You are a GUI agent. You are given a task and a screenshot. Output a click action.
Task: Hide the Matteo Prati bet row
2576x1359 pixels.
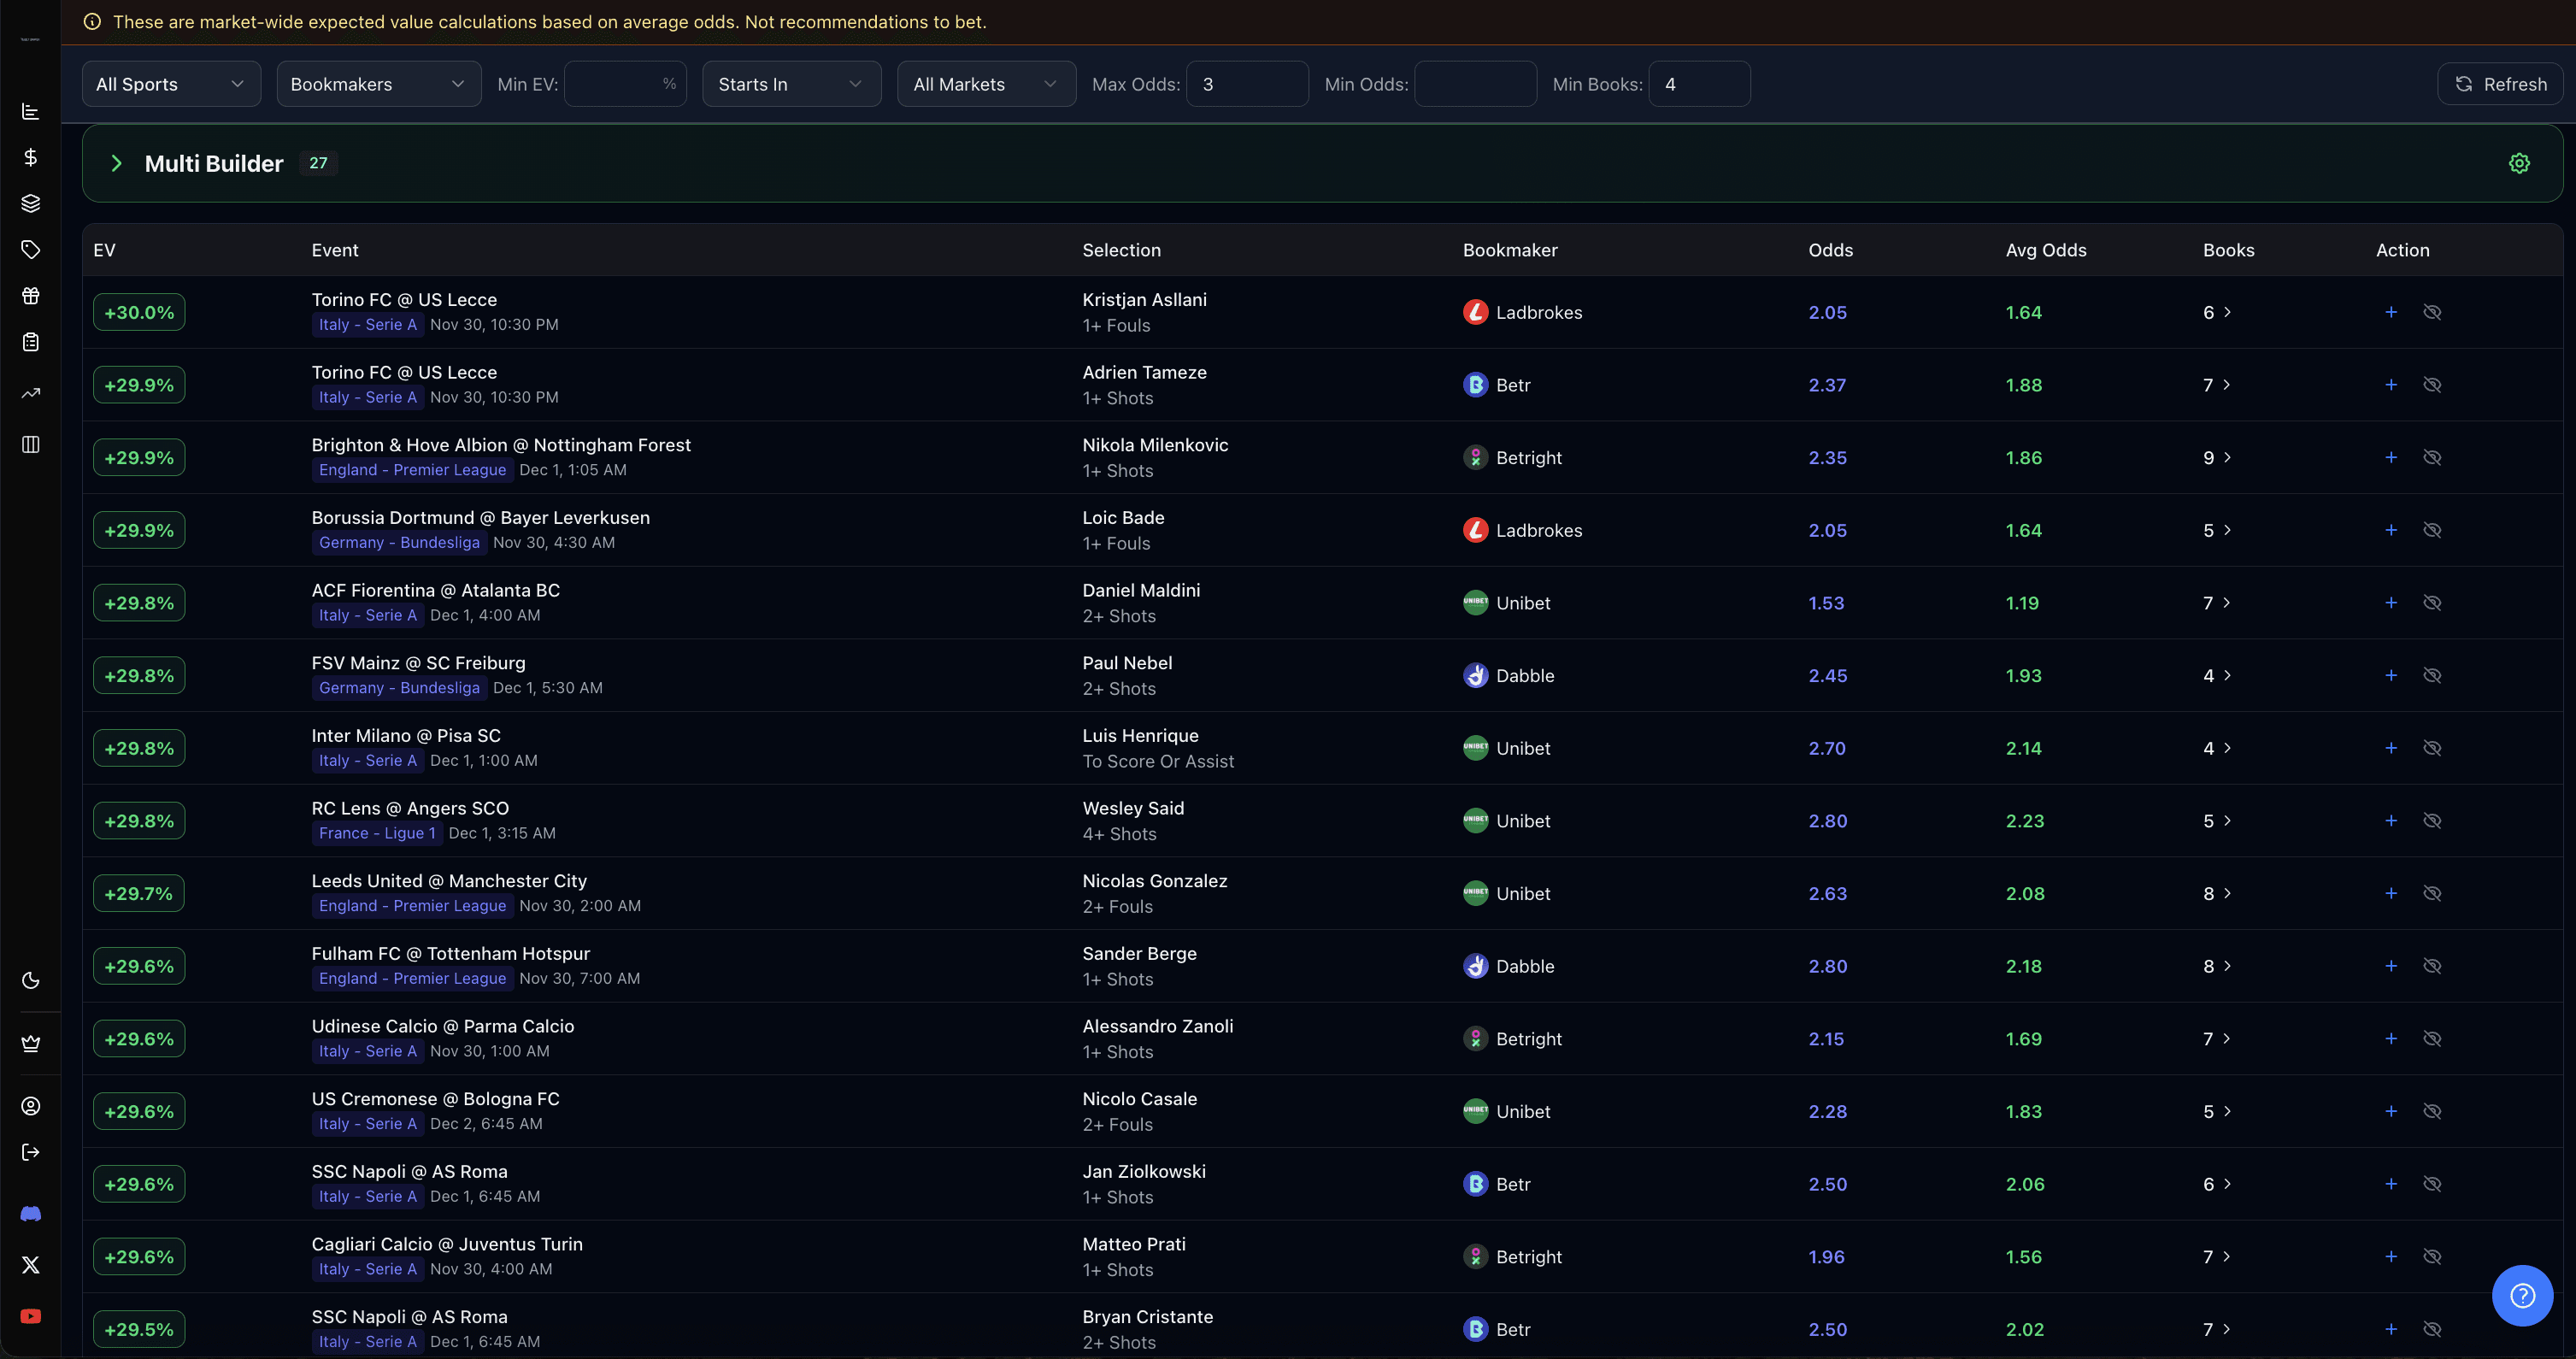click(2432, 1256)
